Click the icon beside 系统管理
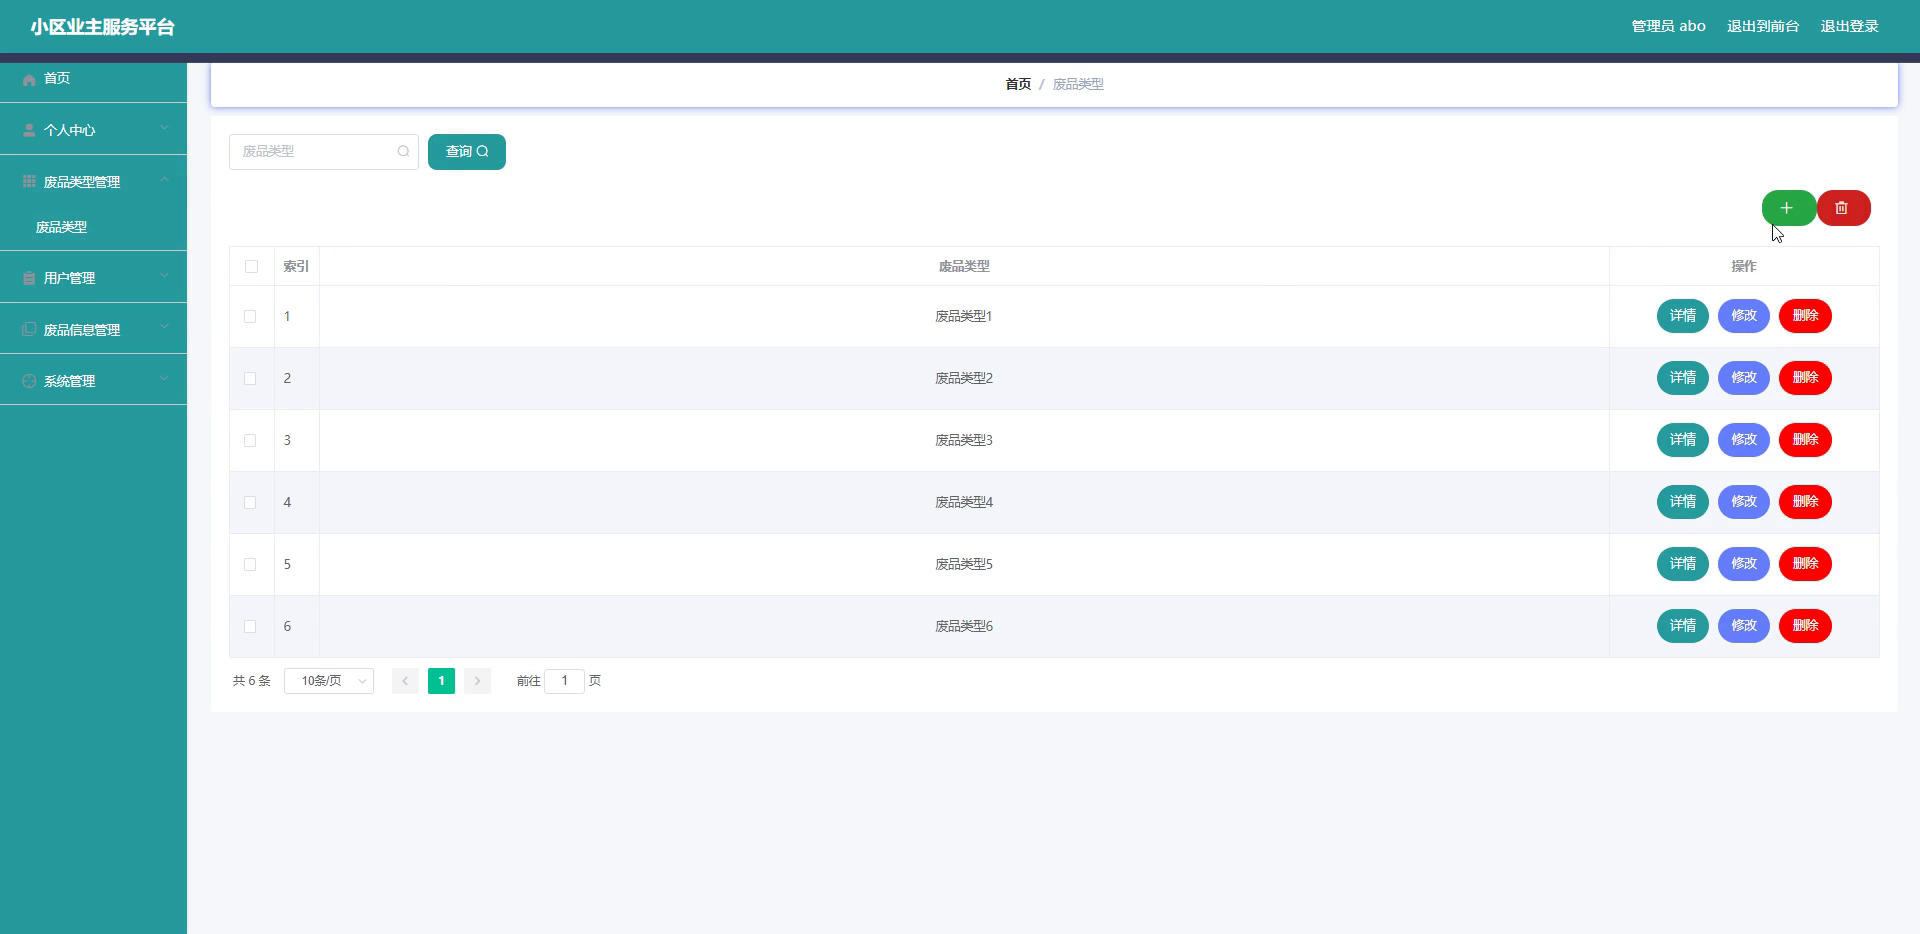The width and height of the screenshot is (1920, 934). pos(29,381)
